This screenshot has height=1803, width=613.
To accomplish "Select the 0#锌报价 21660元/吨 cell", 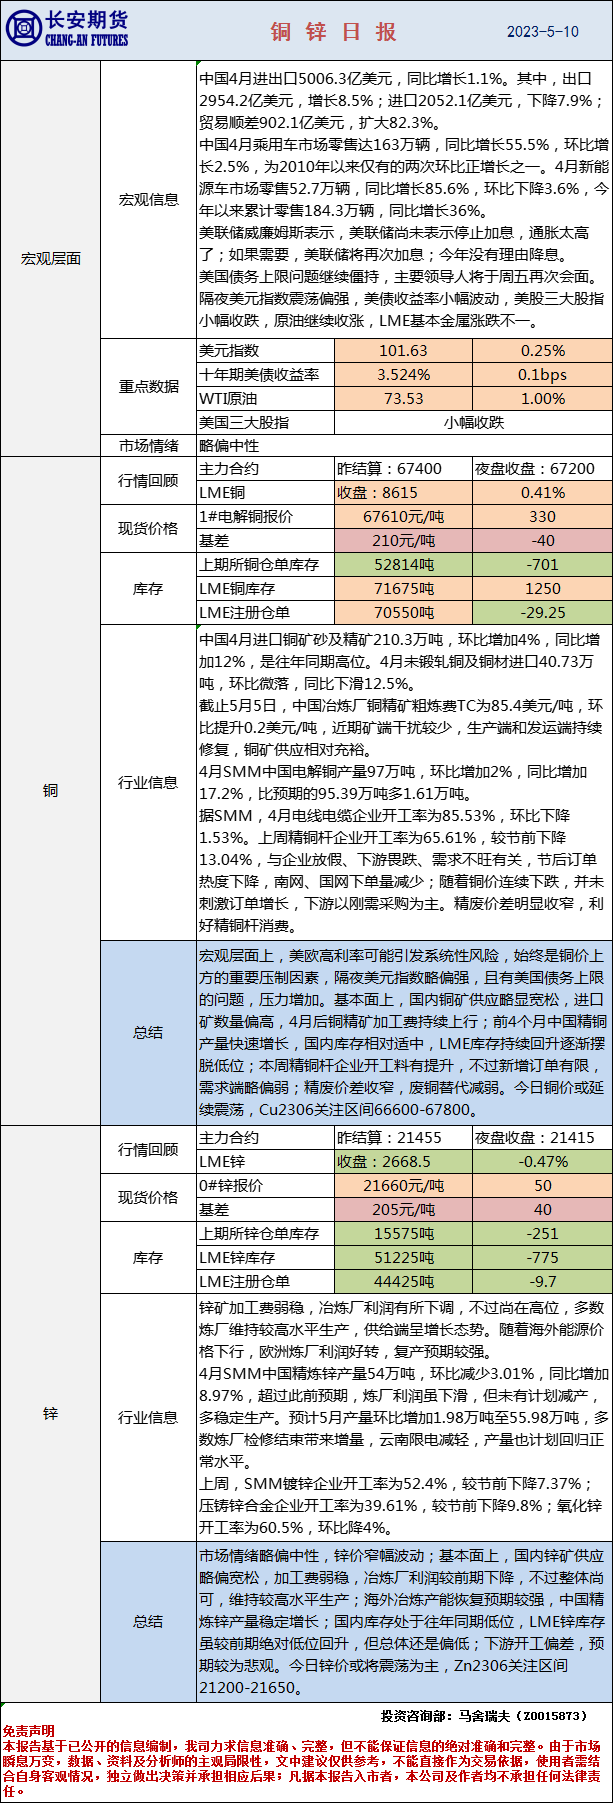I will 403,1186.
